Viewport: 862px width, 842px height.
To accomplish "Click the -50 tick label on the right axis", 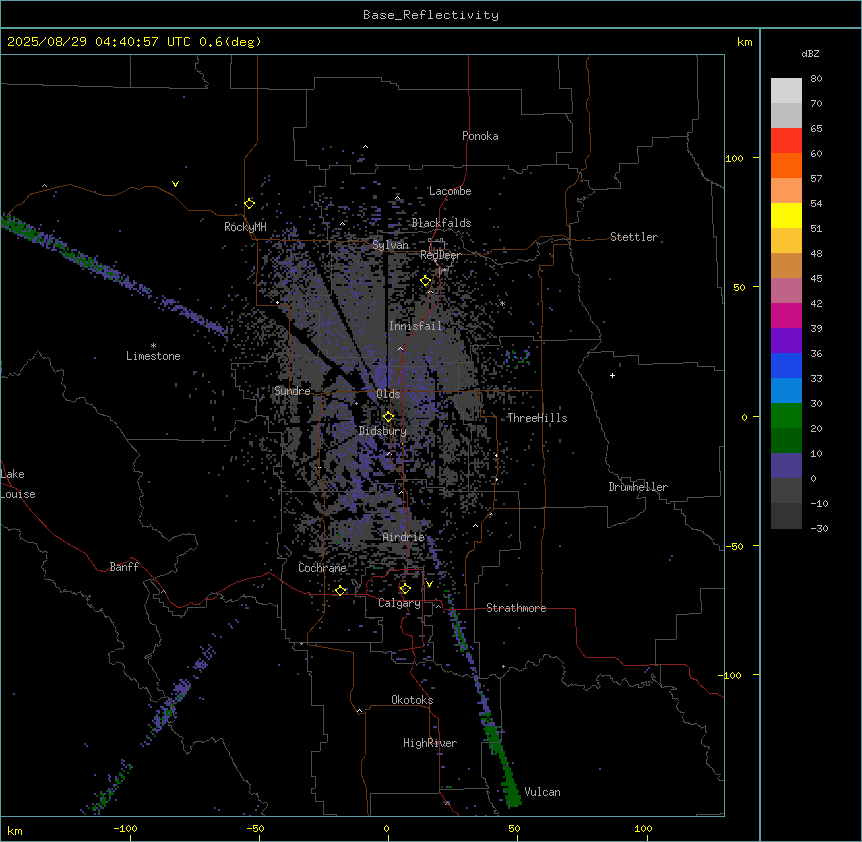I will tap(734, 546).
